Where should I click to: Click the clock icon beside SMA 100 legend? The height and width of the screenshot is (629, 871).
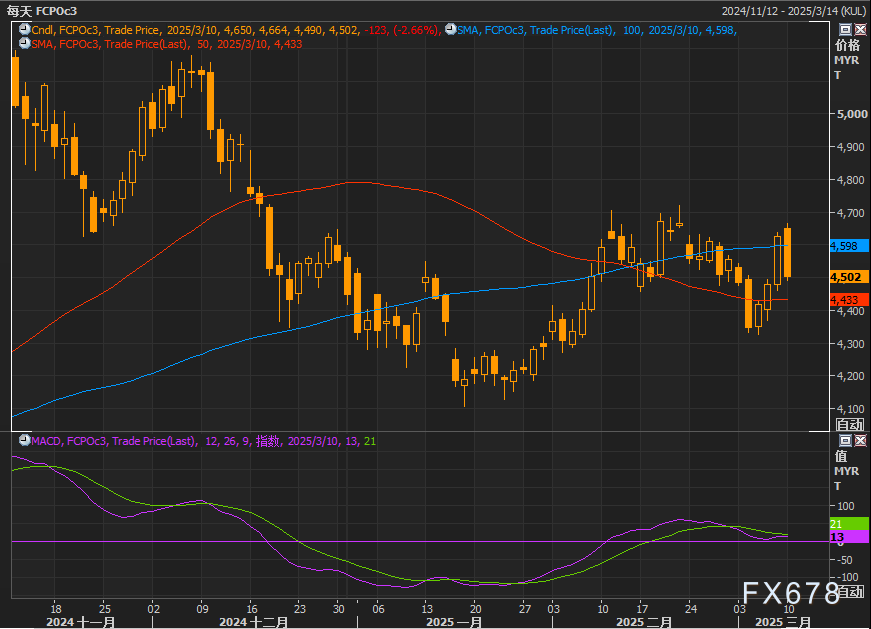449,31
